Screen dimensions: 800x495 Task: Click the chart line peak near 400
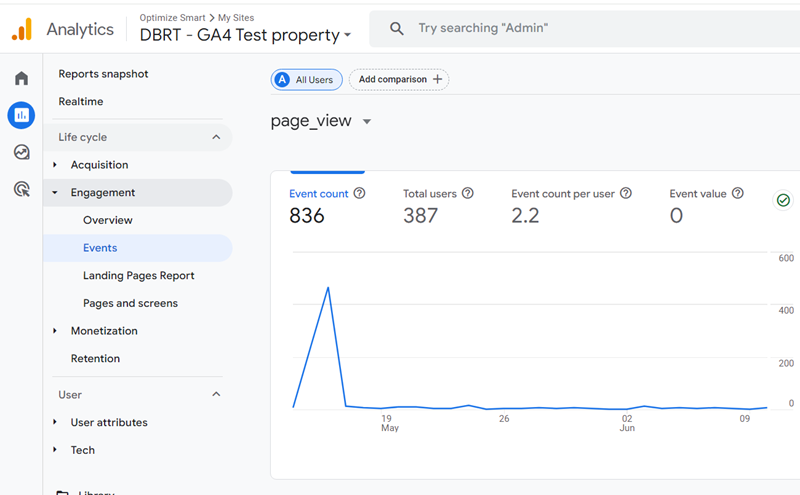tap(328, 288)
